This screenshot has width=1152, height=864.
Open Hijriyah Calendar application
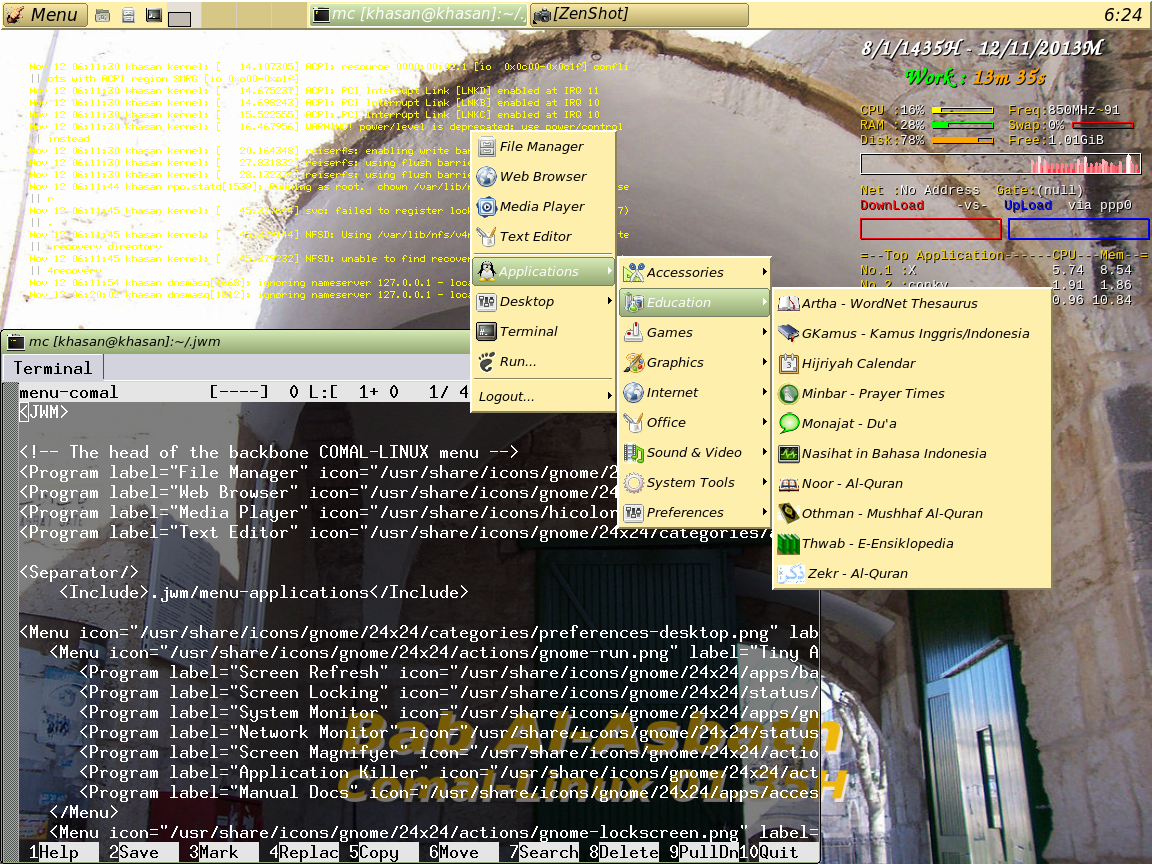coord(858,364)
